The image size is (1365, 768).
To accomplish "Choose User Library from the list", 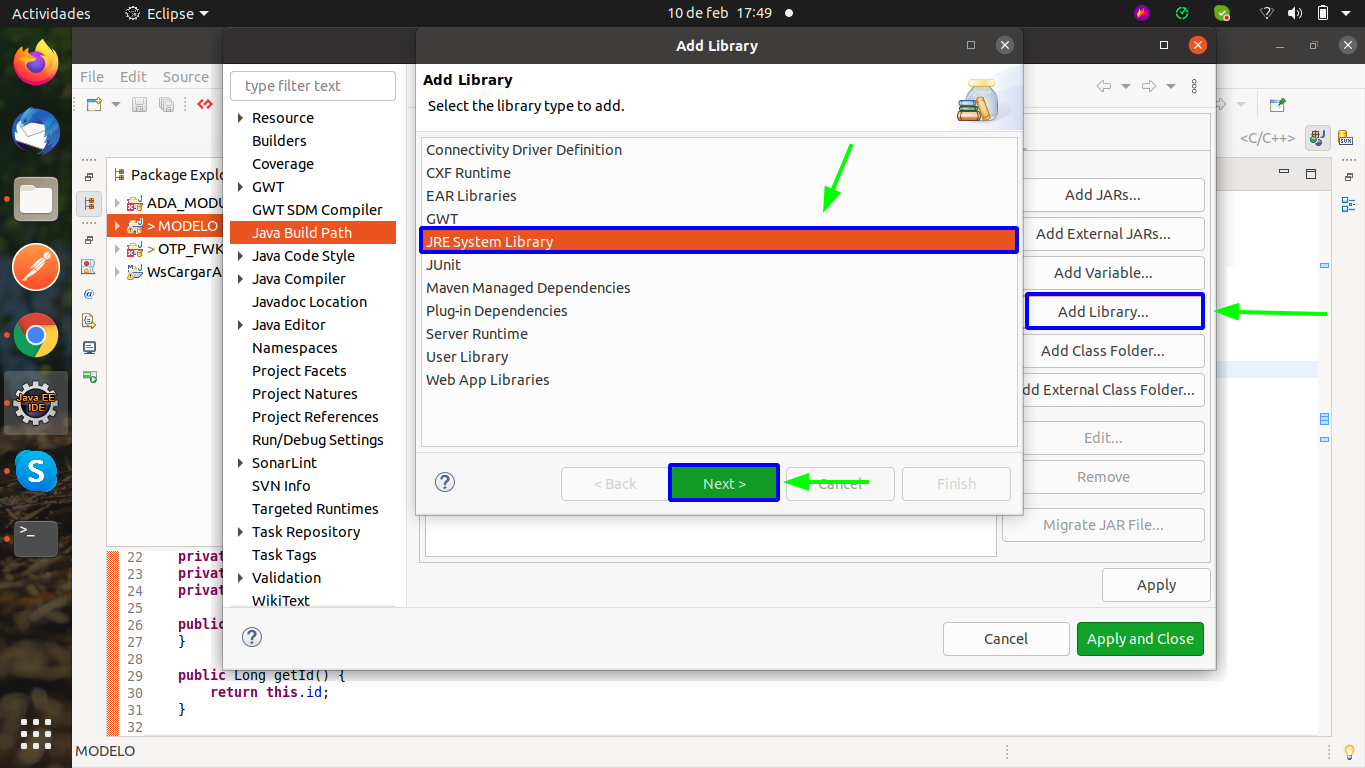I will (x=467, y=357).
